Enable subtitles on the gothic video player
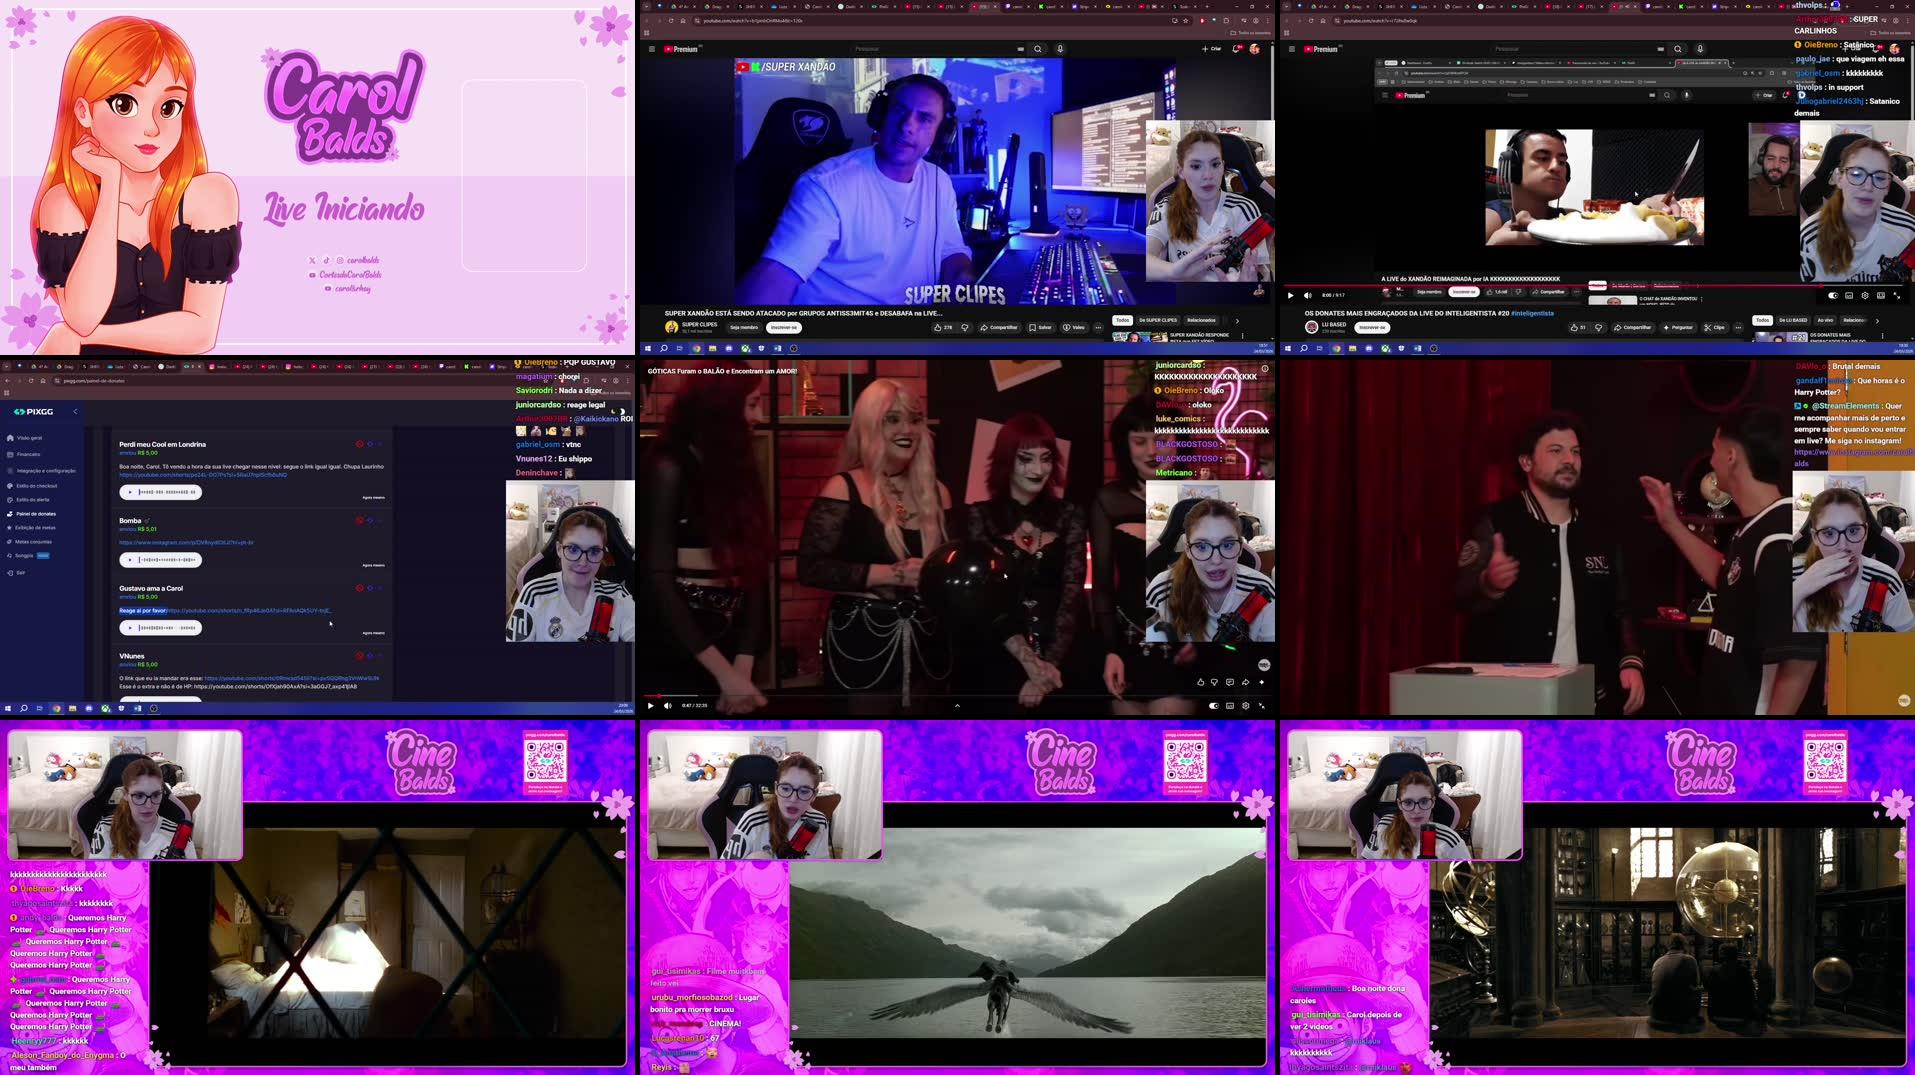 (1229, 705)
